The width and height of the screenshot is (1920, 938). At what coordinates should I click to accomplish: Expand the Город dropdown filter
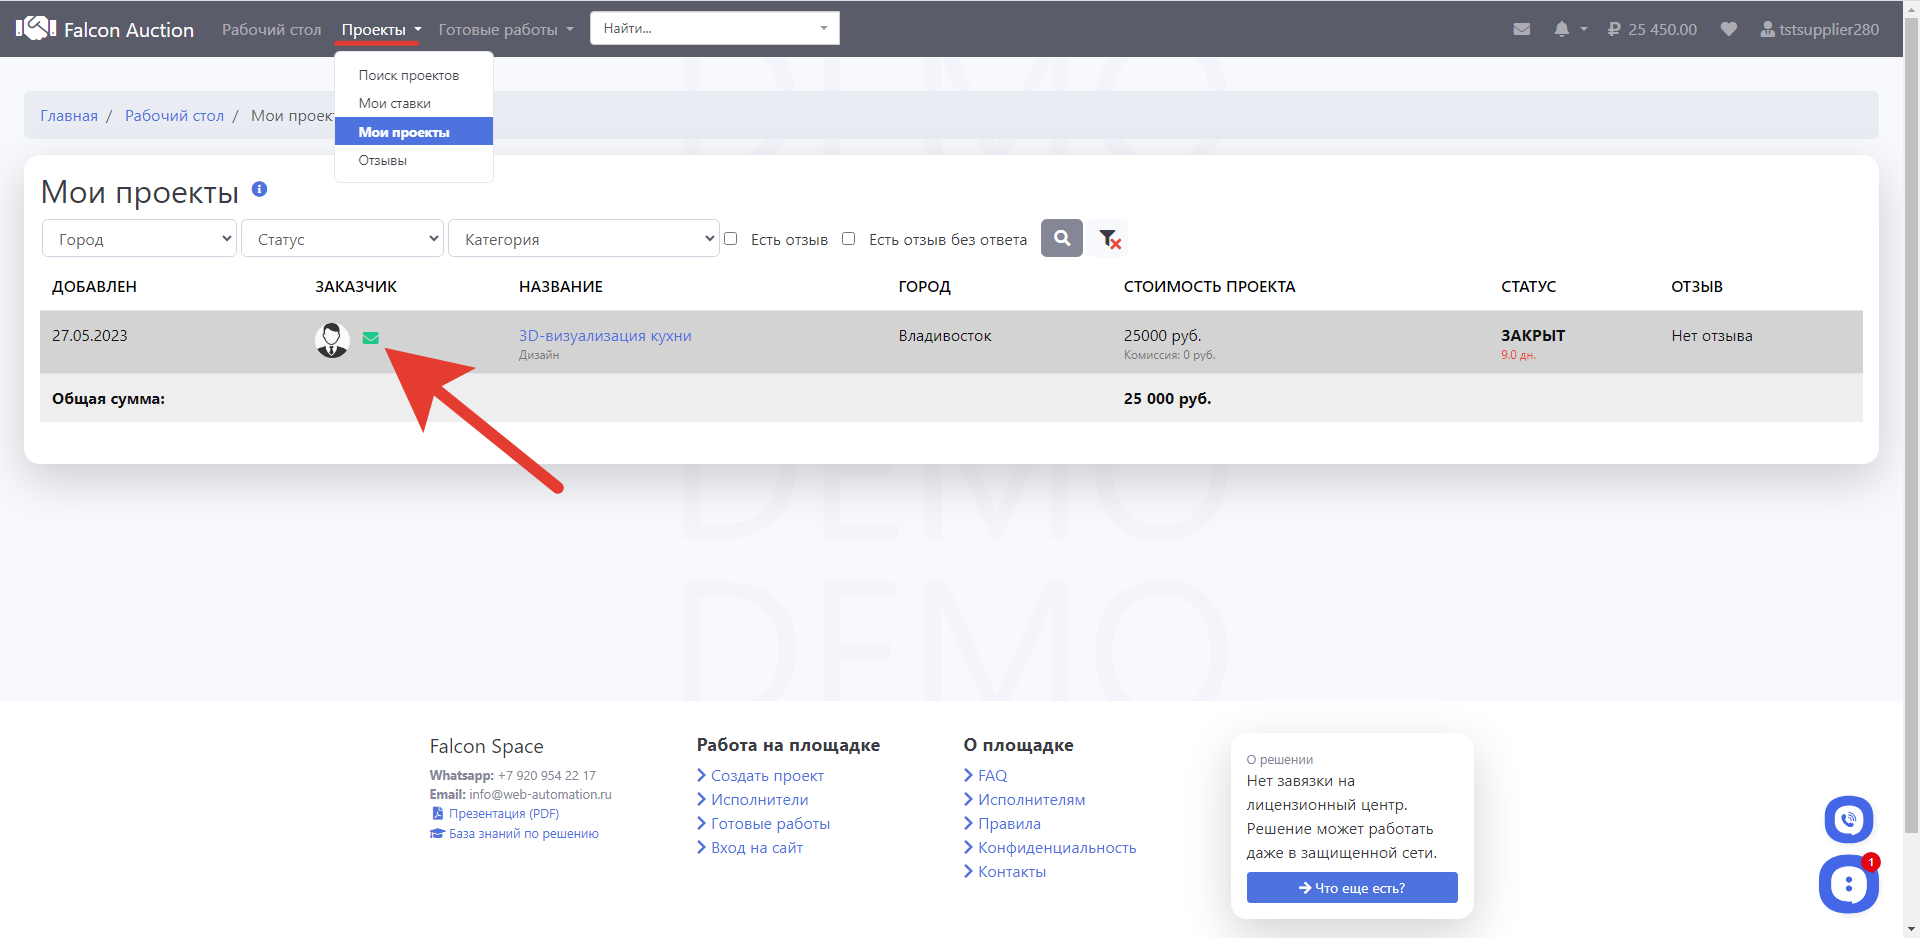click(139, 239)
